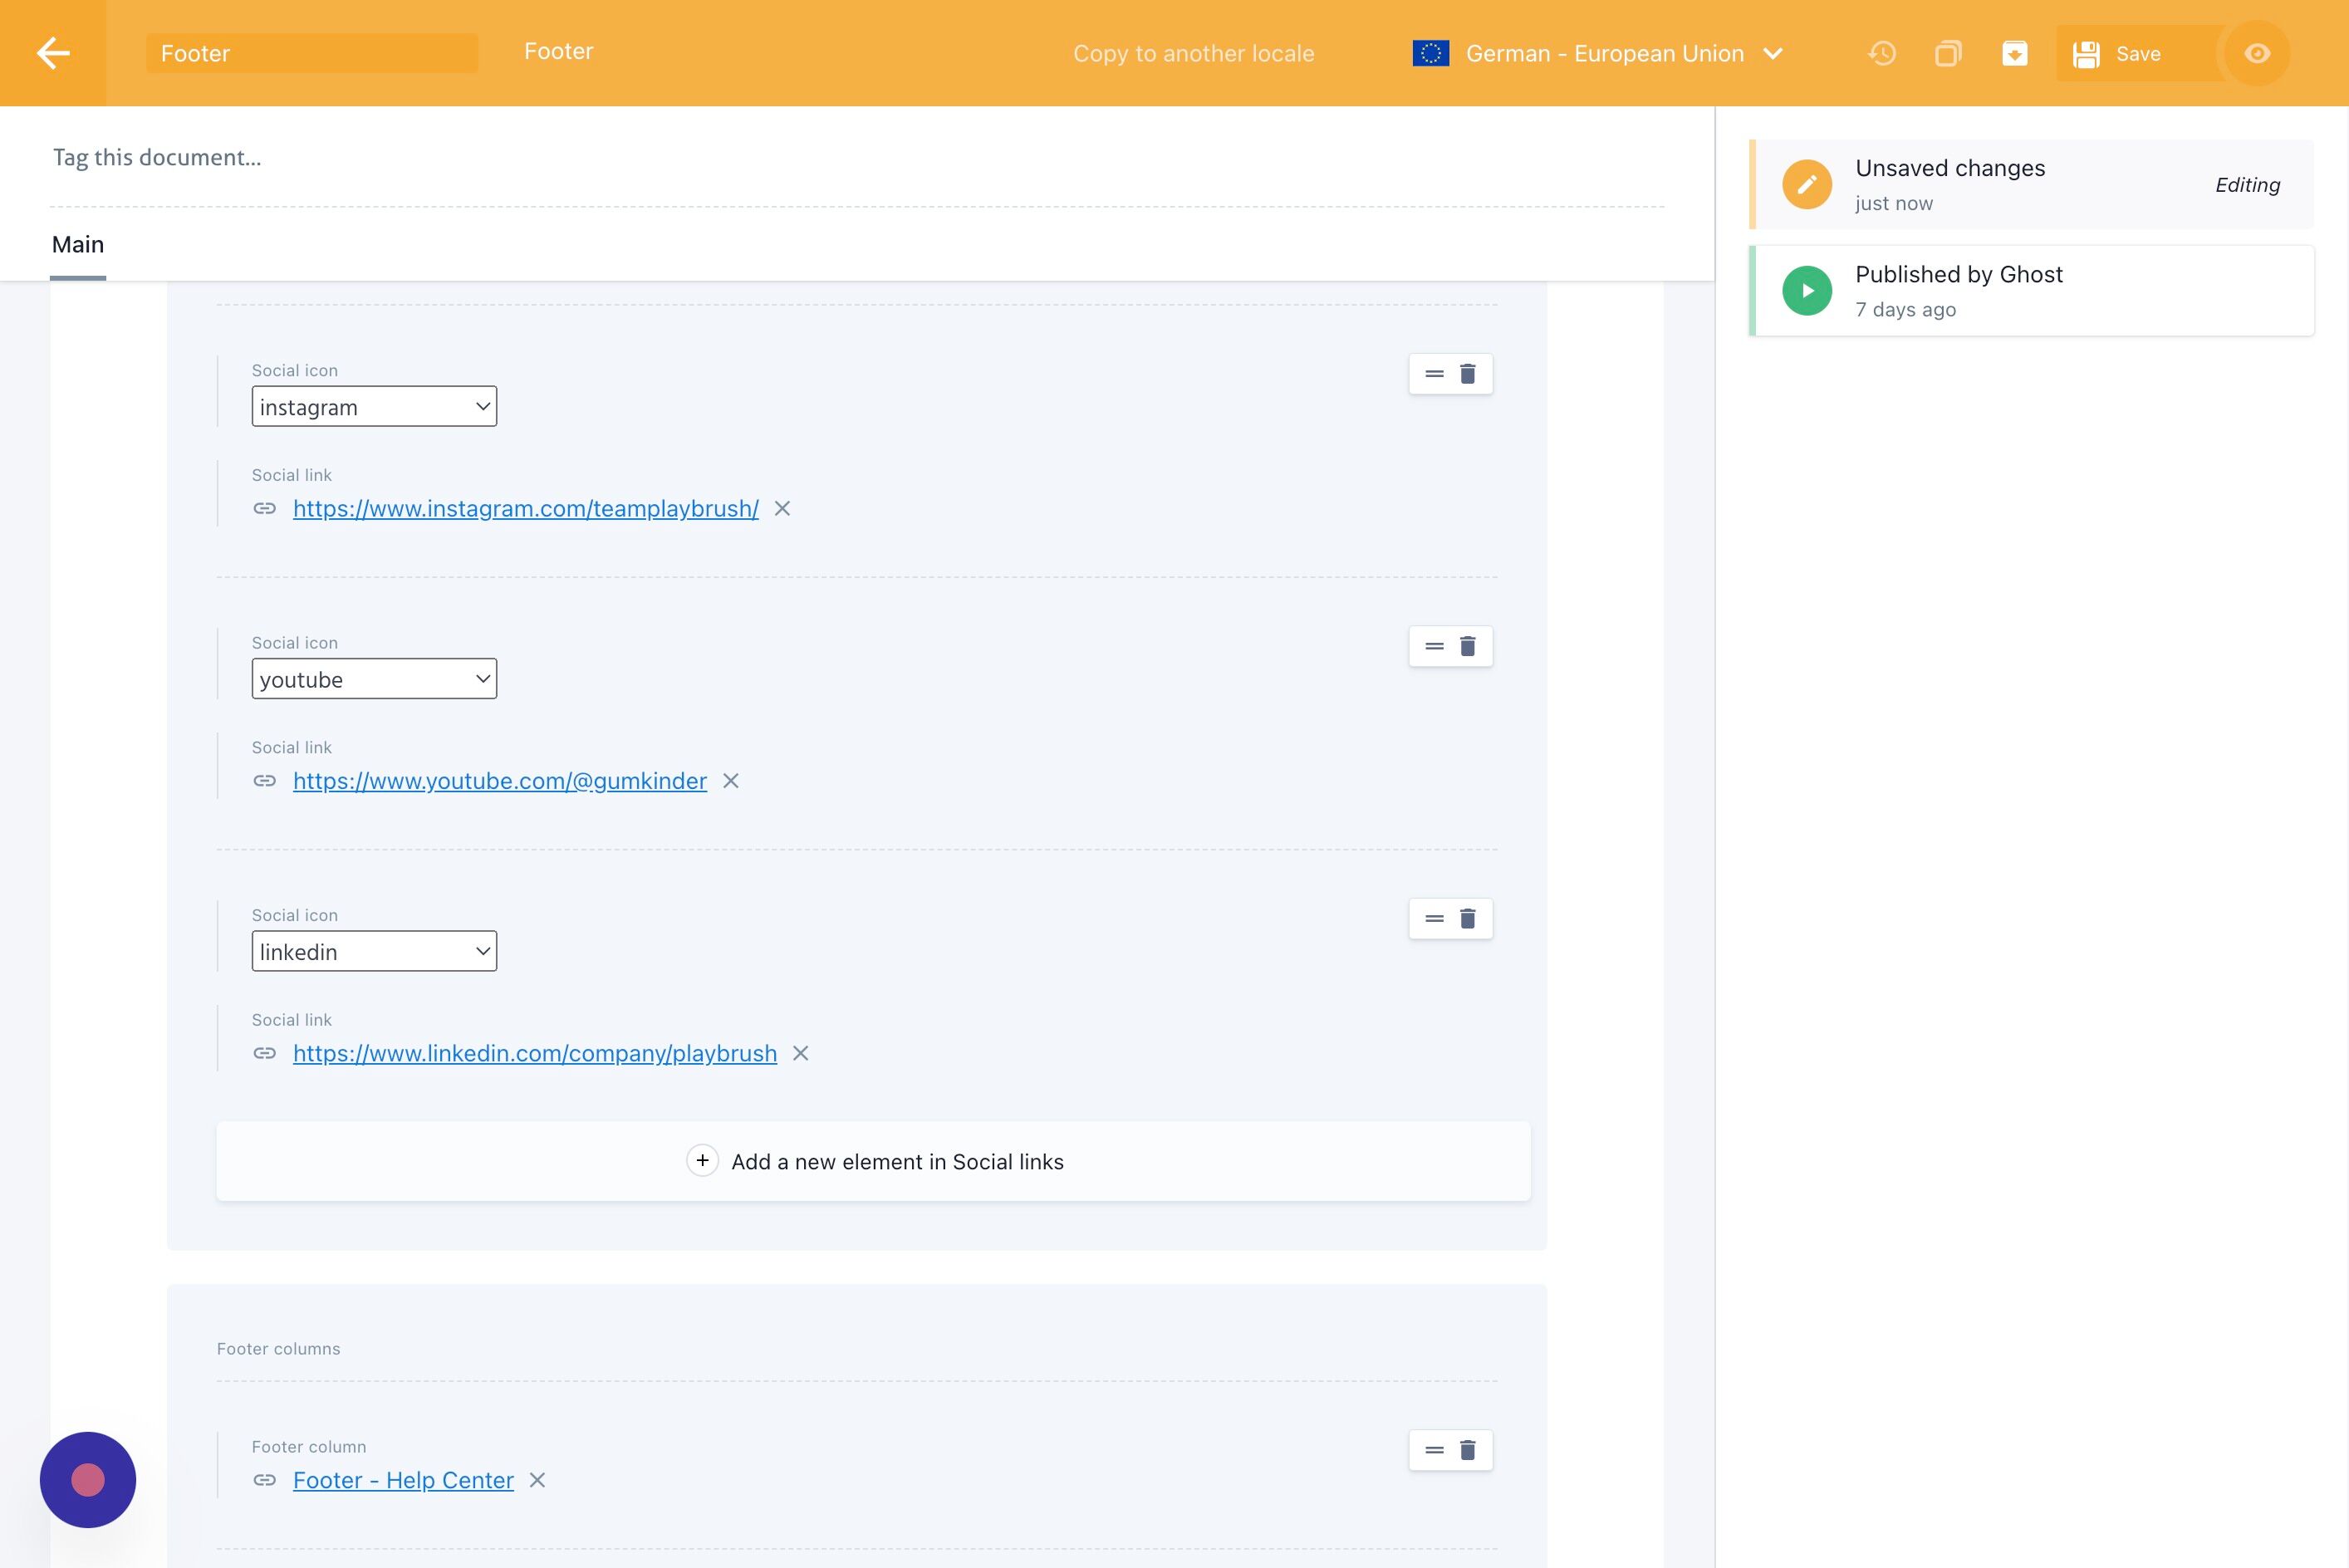Viewport: 2349px width, 1568px height.
Task: Click the back arrow icon
Action: tap(53, 53)
